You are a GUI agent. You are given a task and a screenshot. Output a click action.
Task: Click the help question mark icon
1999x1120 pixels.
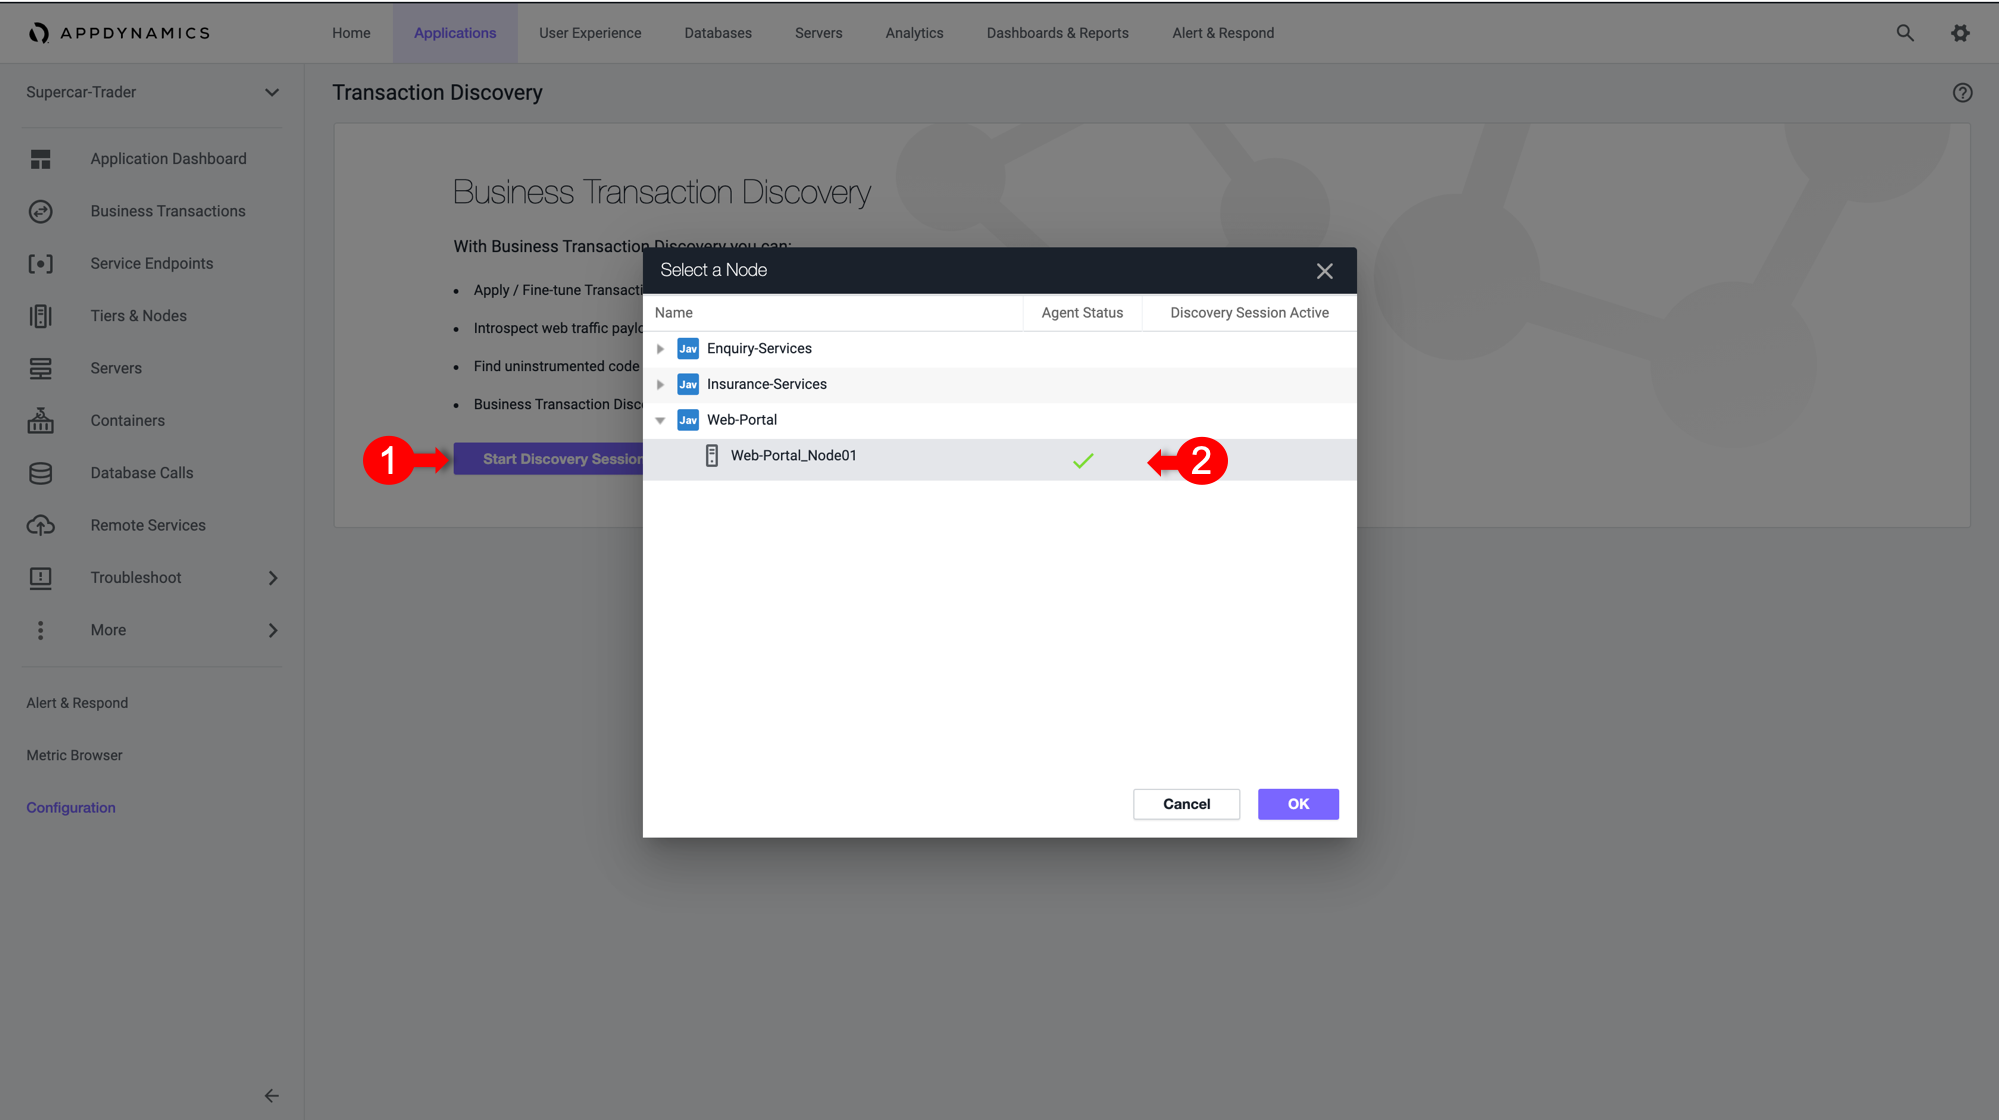coord(1962,93)
